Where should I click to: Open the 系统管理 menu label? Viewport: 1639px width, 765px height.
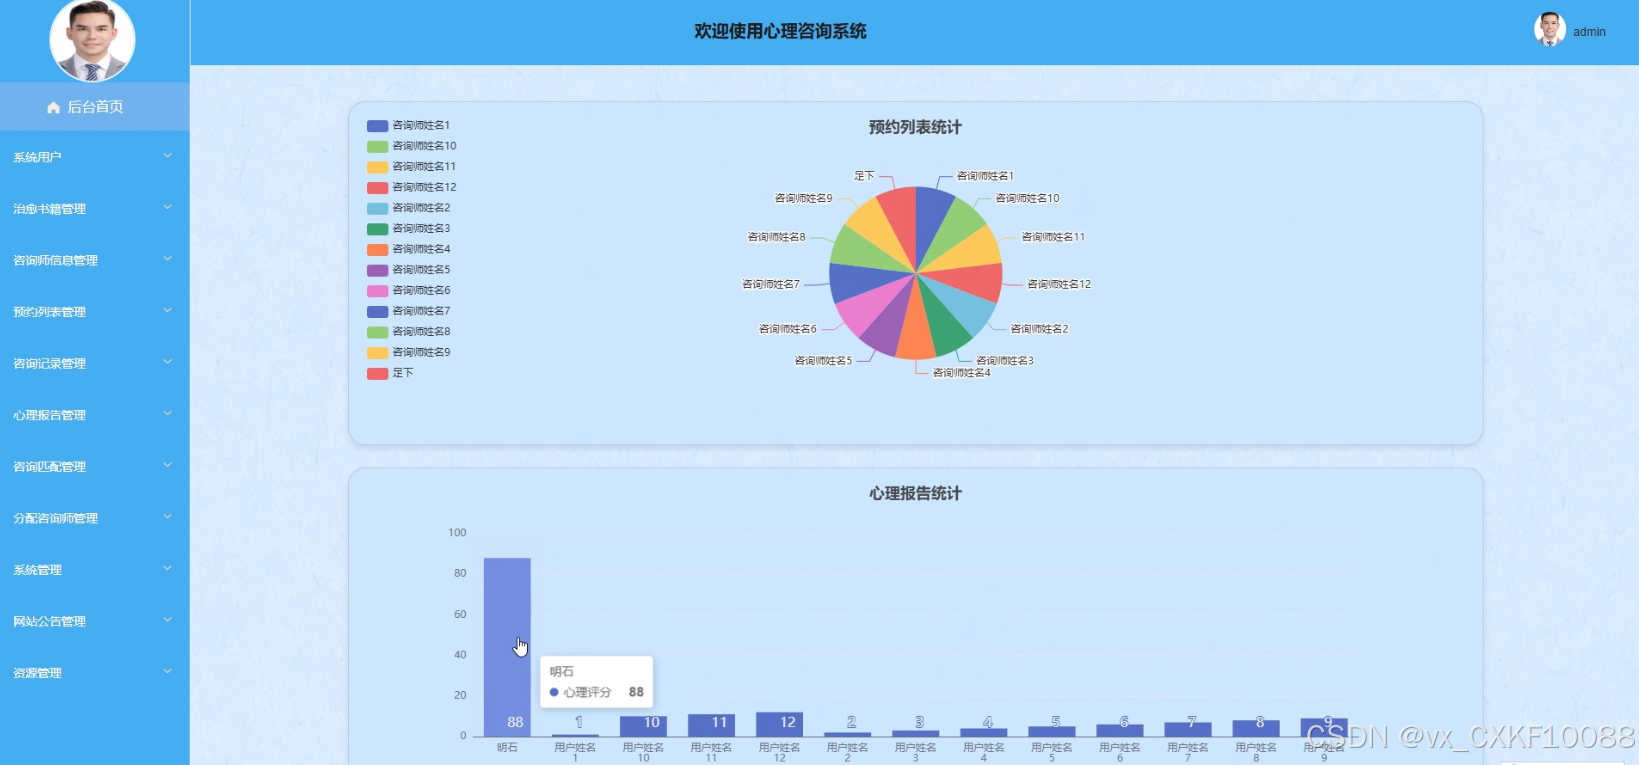[x=37, y=570]
